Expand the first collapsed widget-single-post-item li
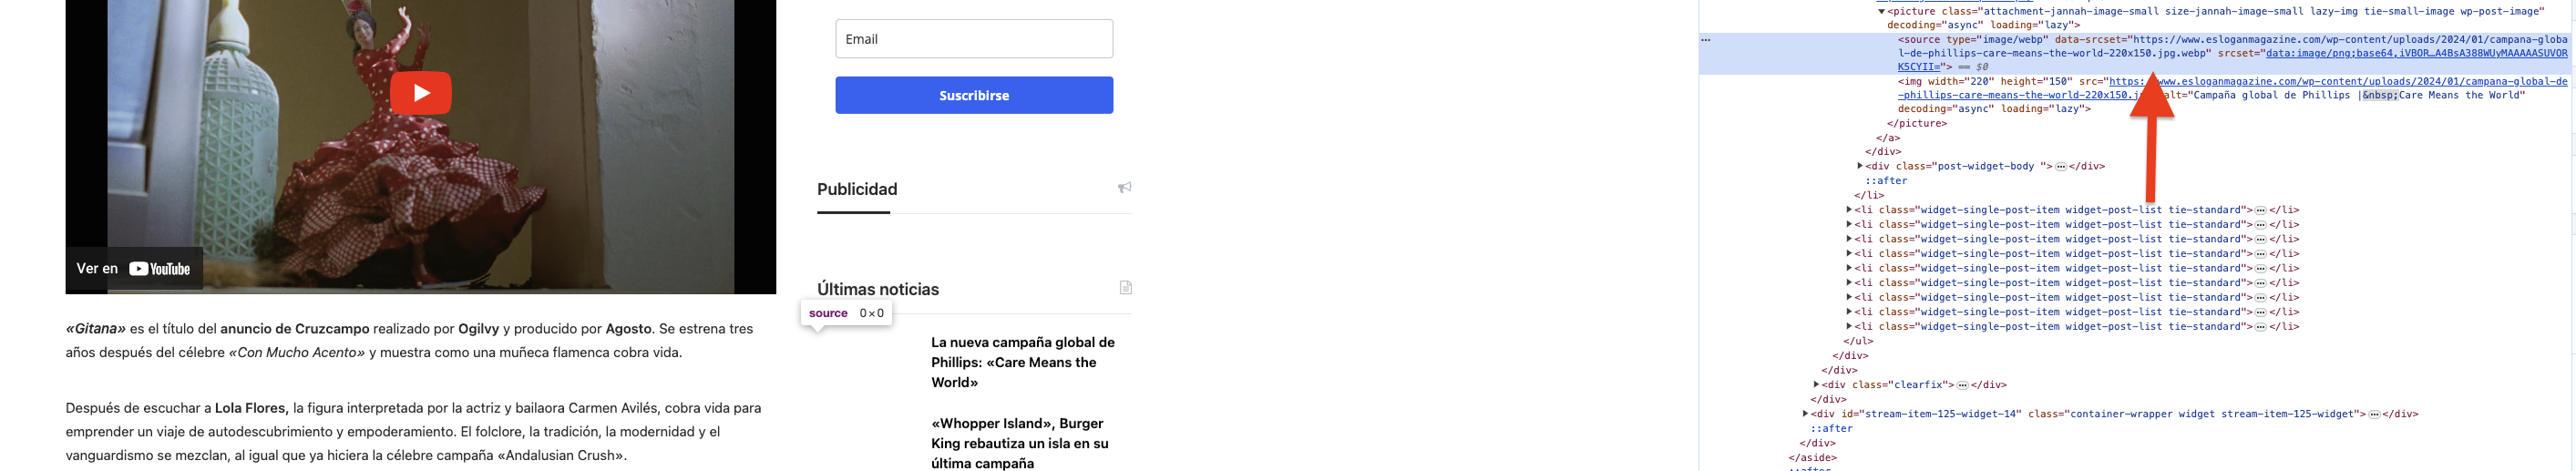2576x471 pixels. [x=1849, y=210]
